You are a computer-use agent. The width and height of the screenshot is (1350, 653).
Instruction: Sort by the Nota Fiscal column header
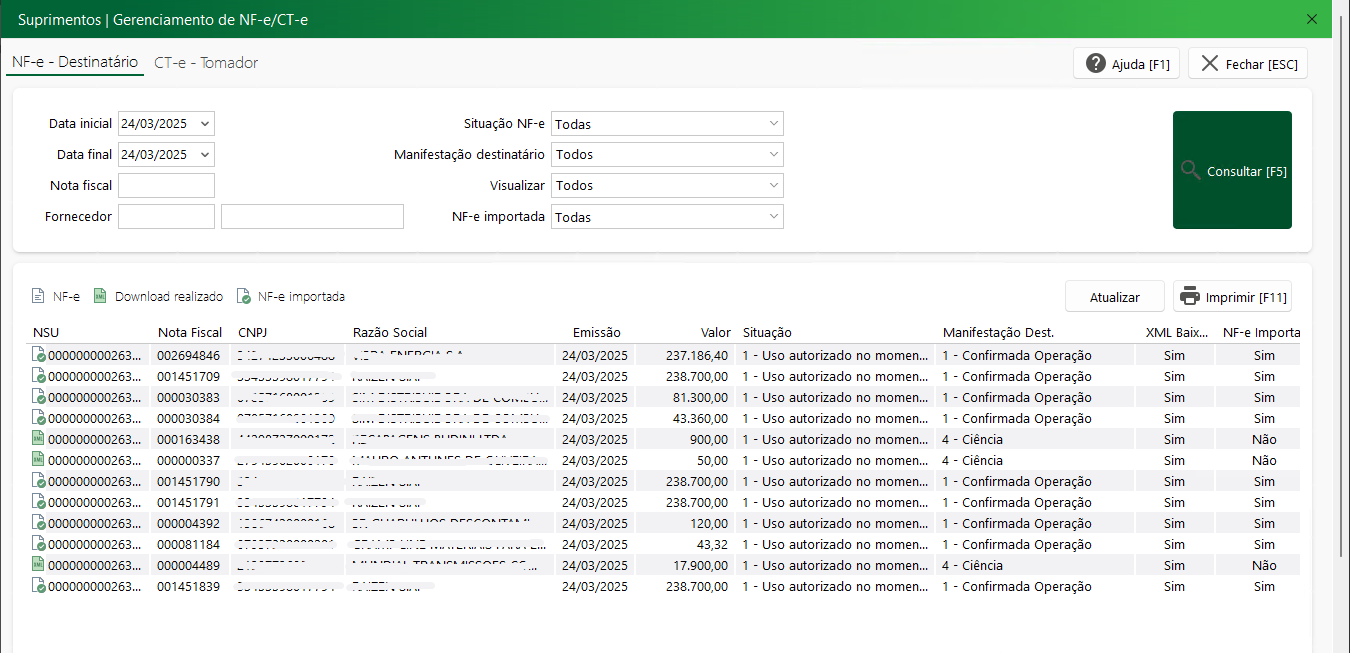pyautogui.click(x=192, y=333)
